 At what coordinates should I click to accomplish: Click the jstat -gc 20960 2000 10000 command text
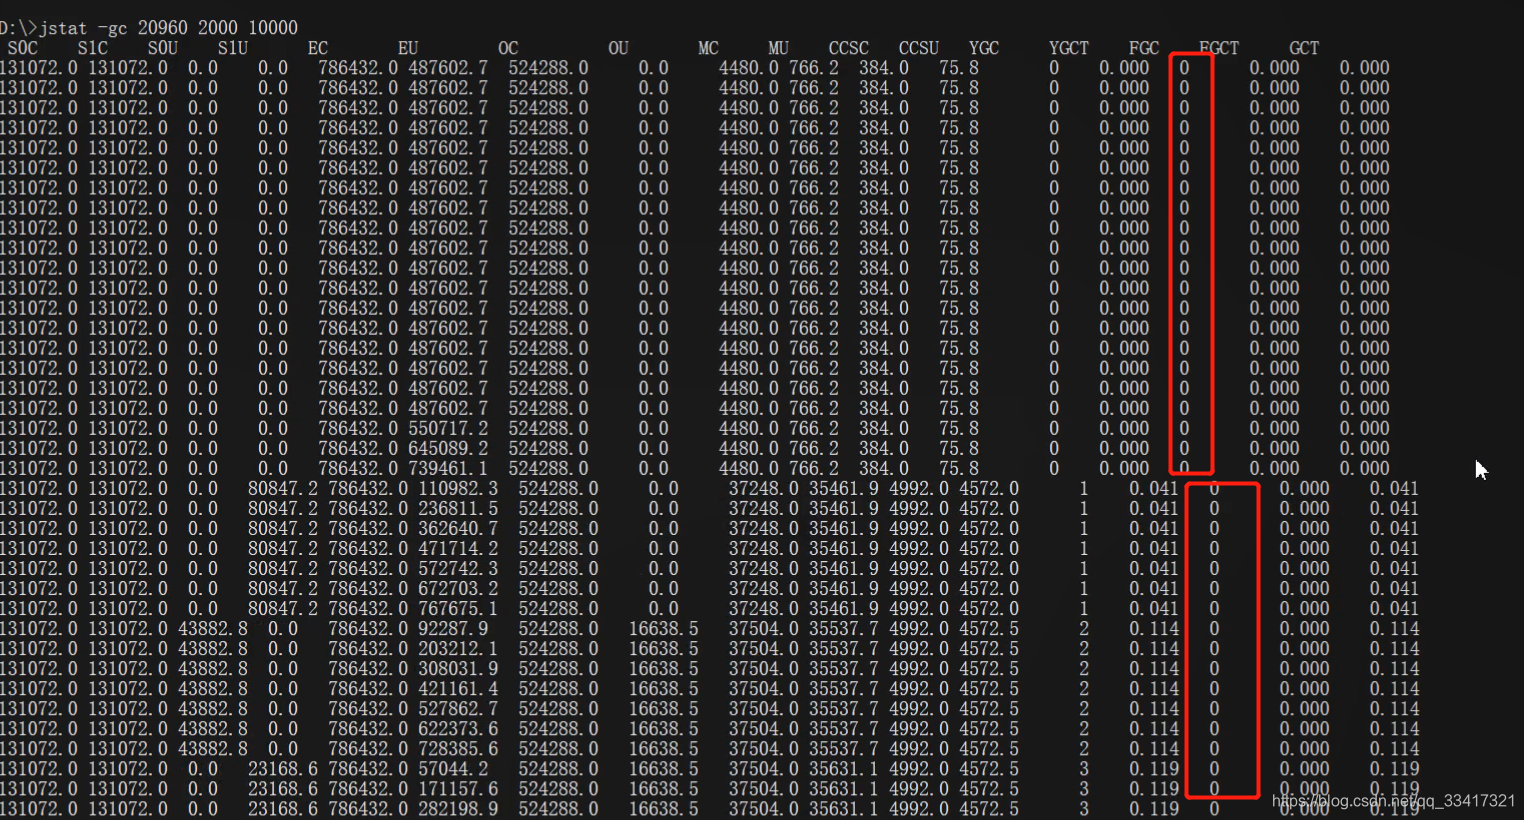[x=169, y=28]
